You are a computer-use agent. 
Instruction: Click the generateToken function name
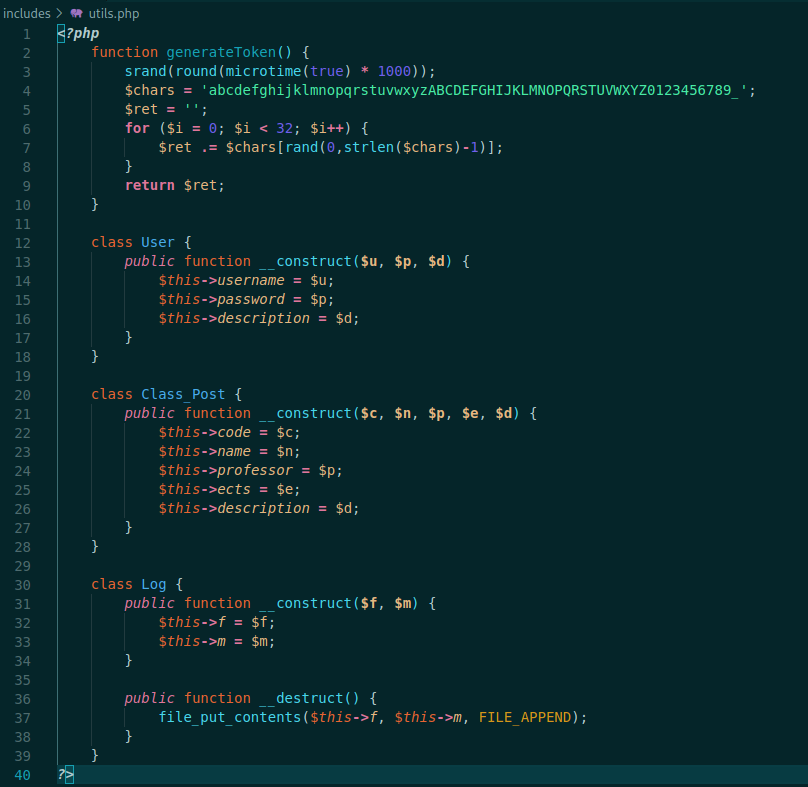[x=221, y=52]
